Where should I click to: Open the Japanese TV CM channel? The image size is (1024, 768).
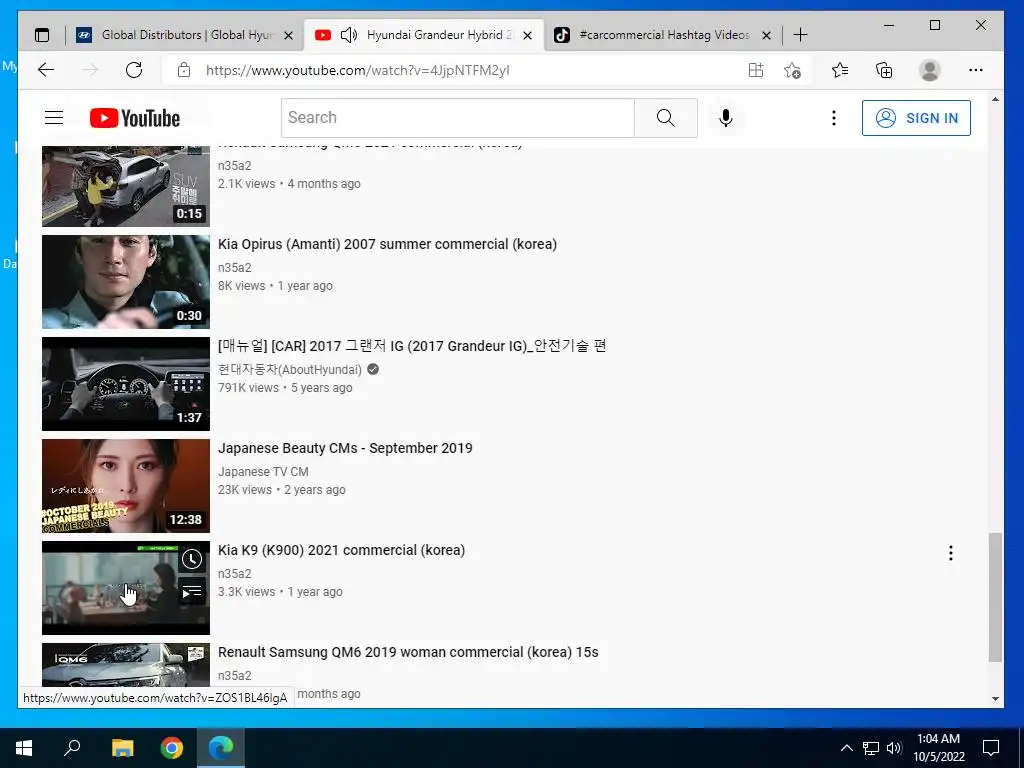263,472
